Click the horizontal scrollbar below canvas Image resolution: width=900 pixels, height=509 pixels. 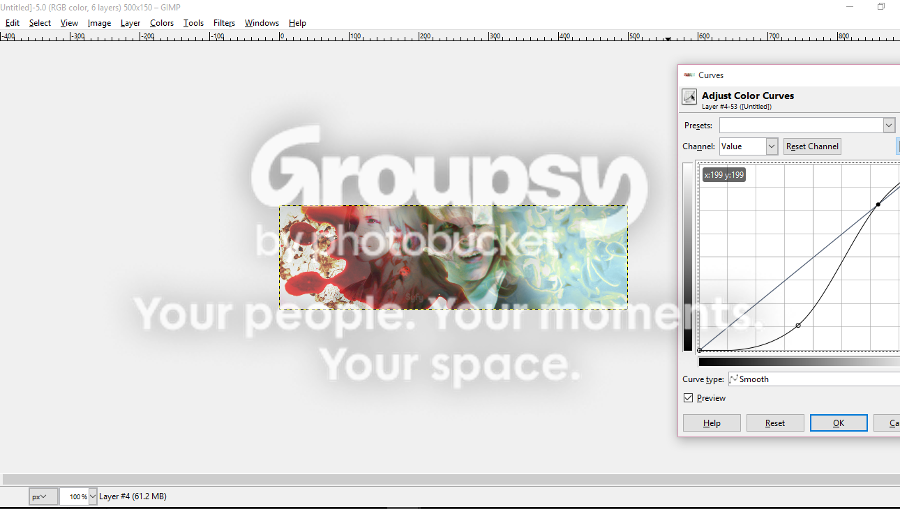coord(451,479)
